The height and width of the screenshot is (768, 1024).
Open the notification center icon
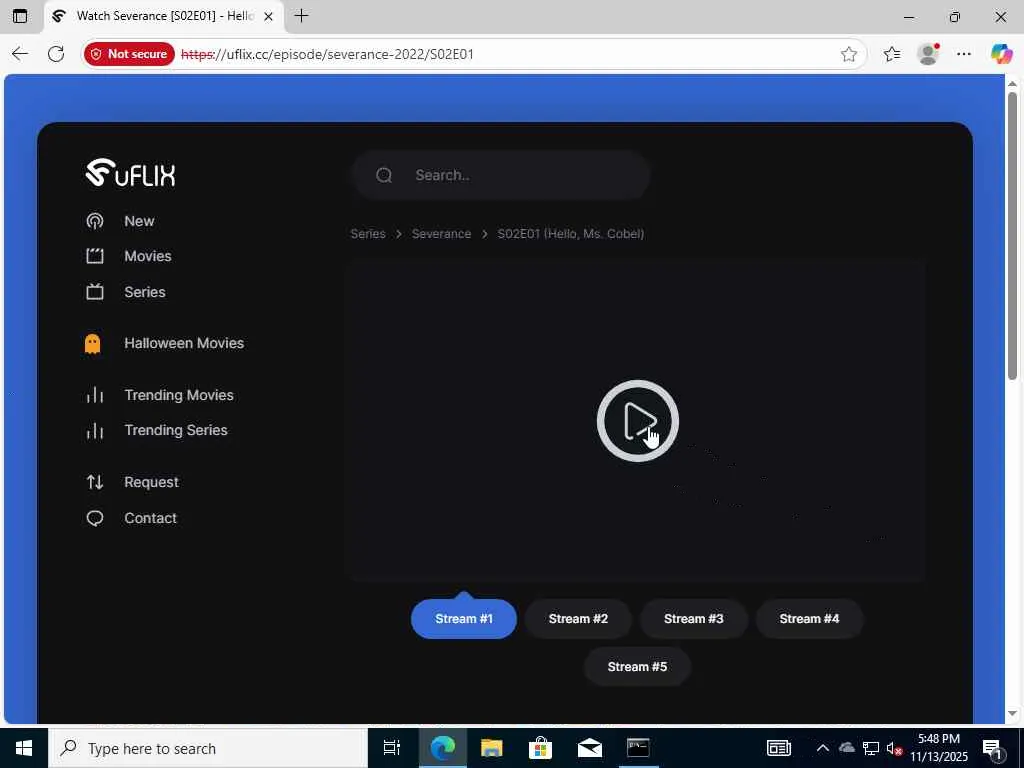coord(992,748)
